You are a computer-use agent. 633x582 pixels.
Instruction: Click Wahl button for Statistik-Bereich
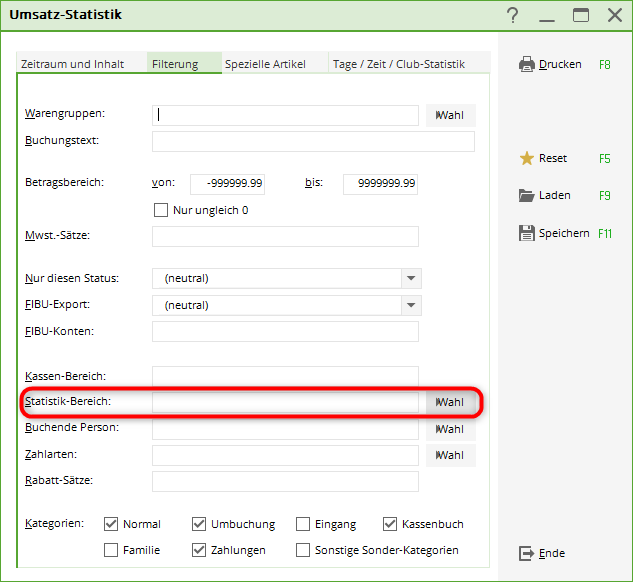(450, 402)
